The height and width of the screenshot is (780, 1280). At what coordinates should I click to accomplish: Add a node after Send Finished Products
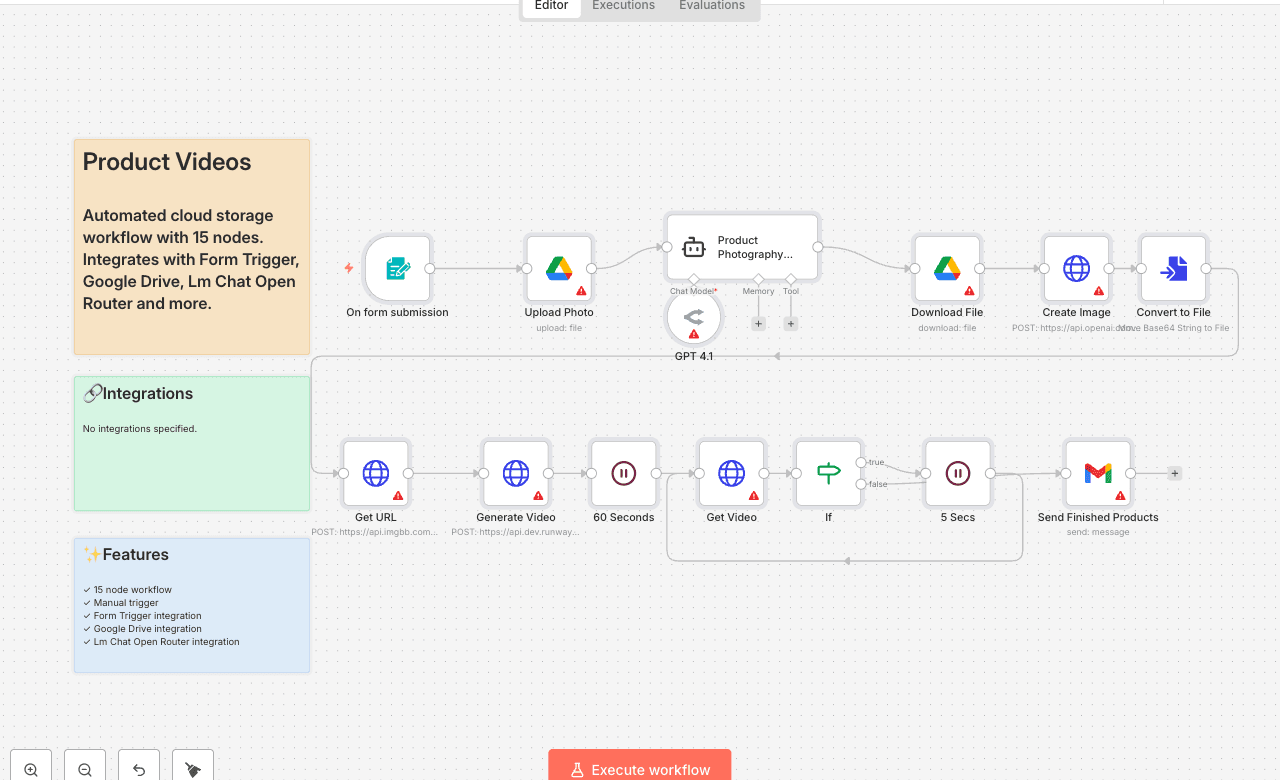click(1174, 473)
